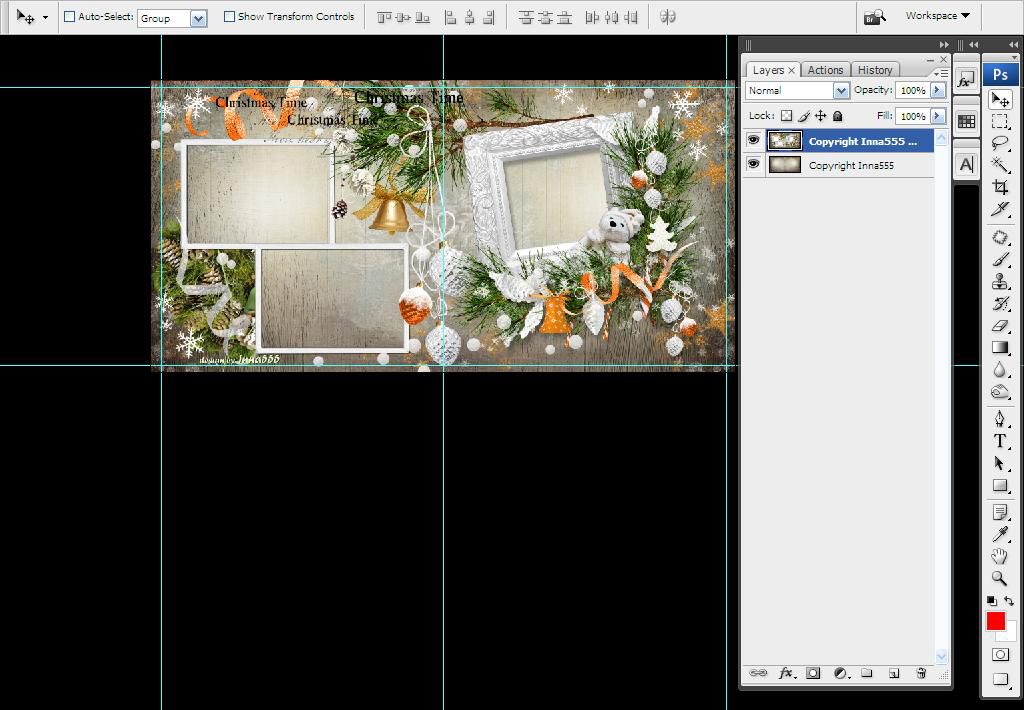The width and height of the screenshot is (1024, 710).
Task: Change the screen mode
Action: click(x=1000, y=679)
